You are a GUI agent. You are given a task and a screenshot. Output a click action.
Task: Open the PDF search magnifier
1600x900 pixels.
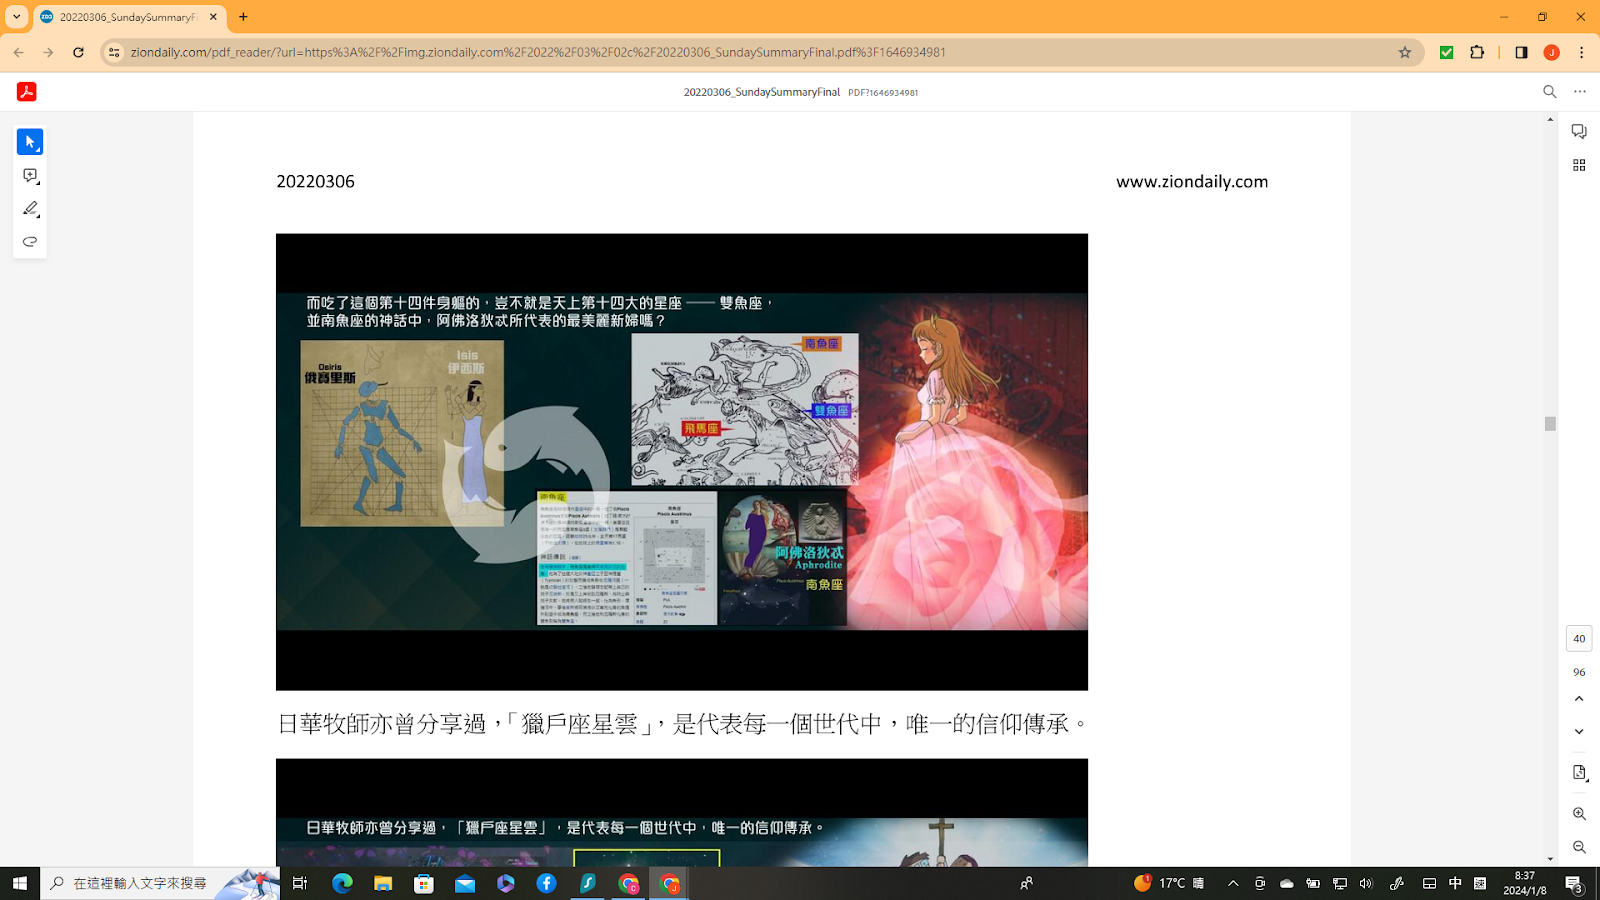(1550, 92)
